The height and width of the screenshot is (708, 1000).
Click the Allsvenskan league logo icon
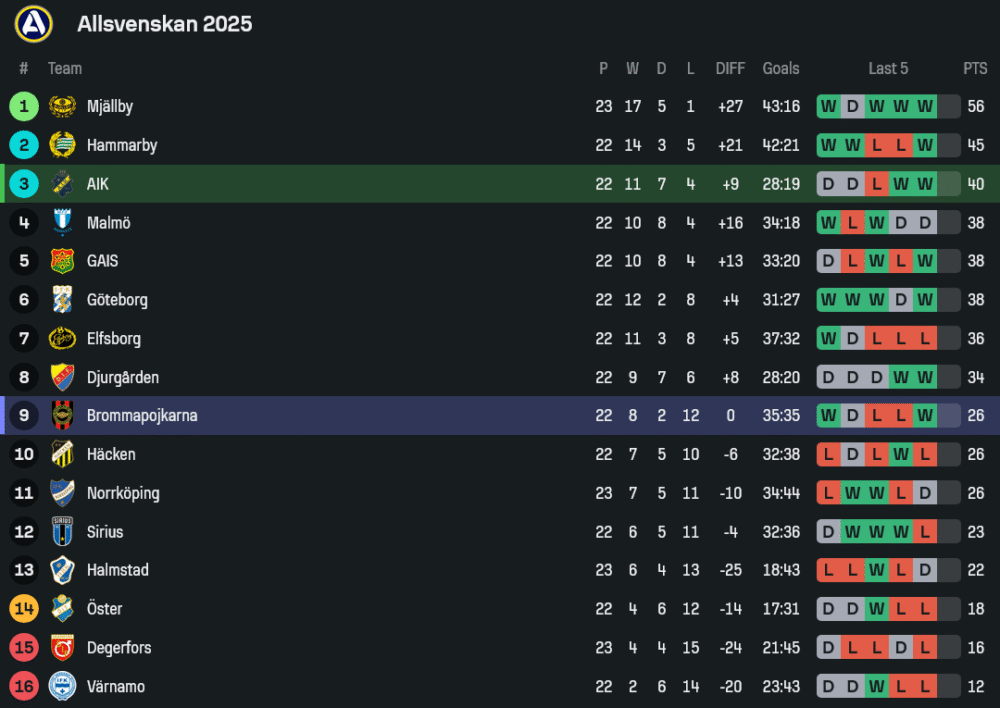pos(33,23)
